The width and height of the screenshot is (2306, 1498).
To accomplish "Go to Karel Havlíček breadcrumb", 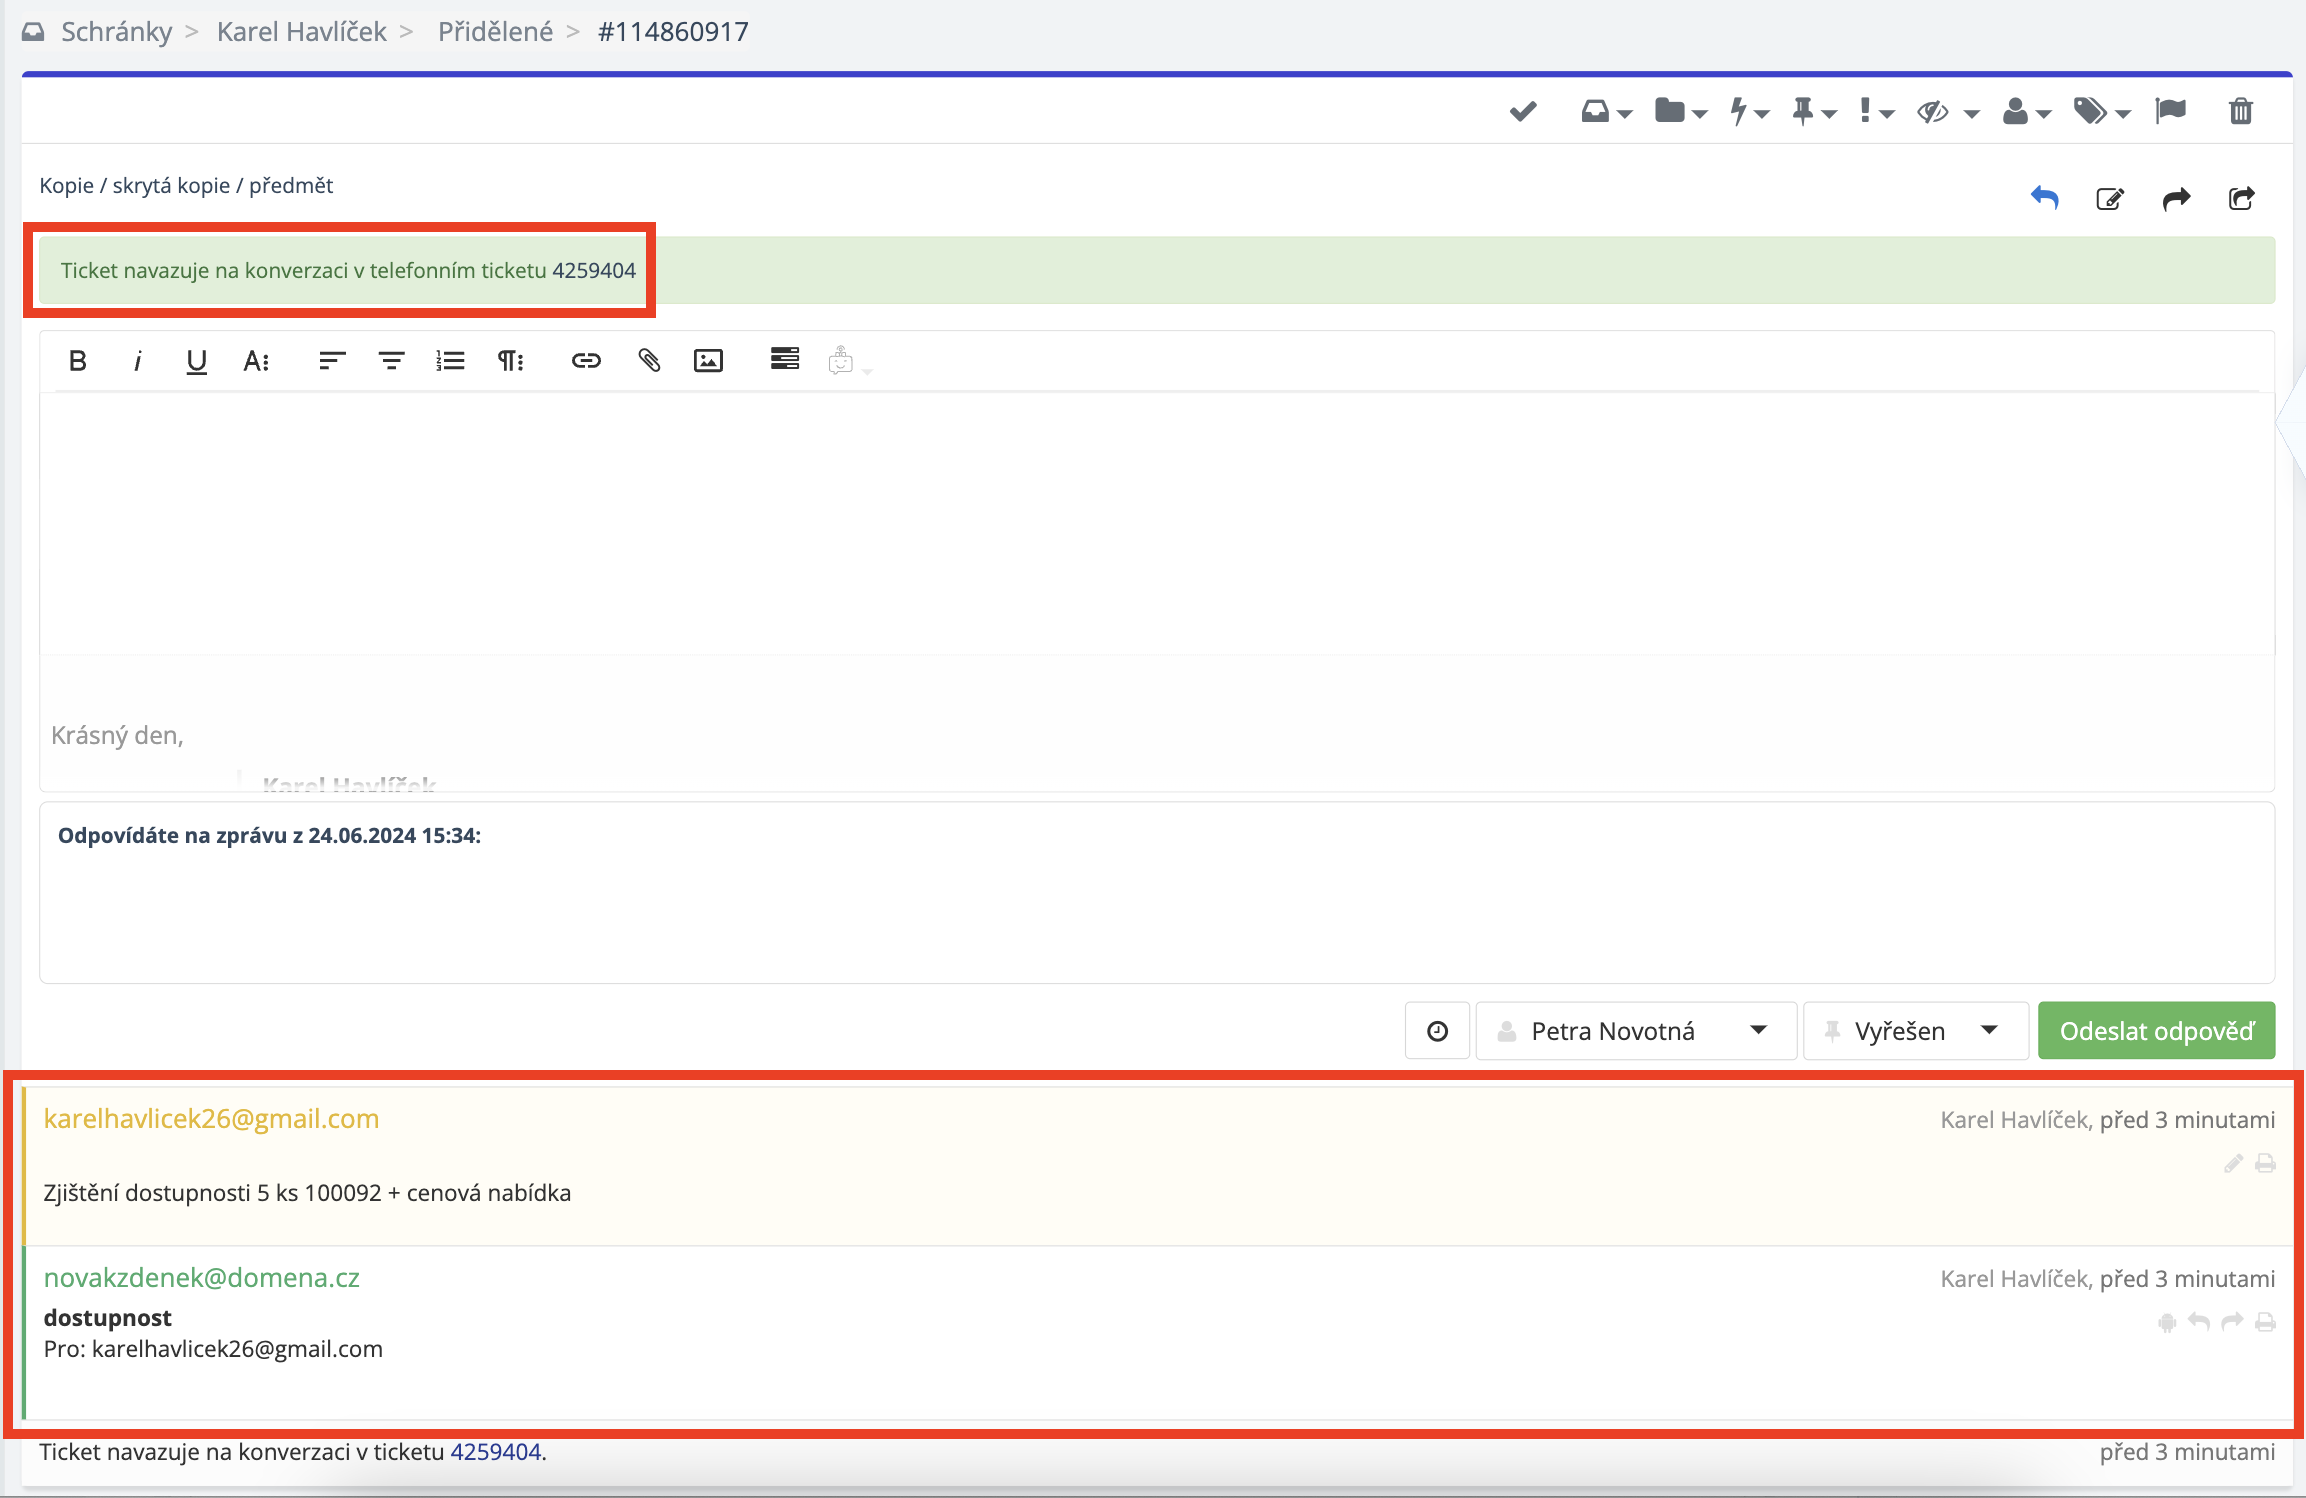I will (301, 32).
